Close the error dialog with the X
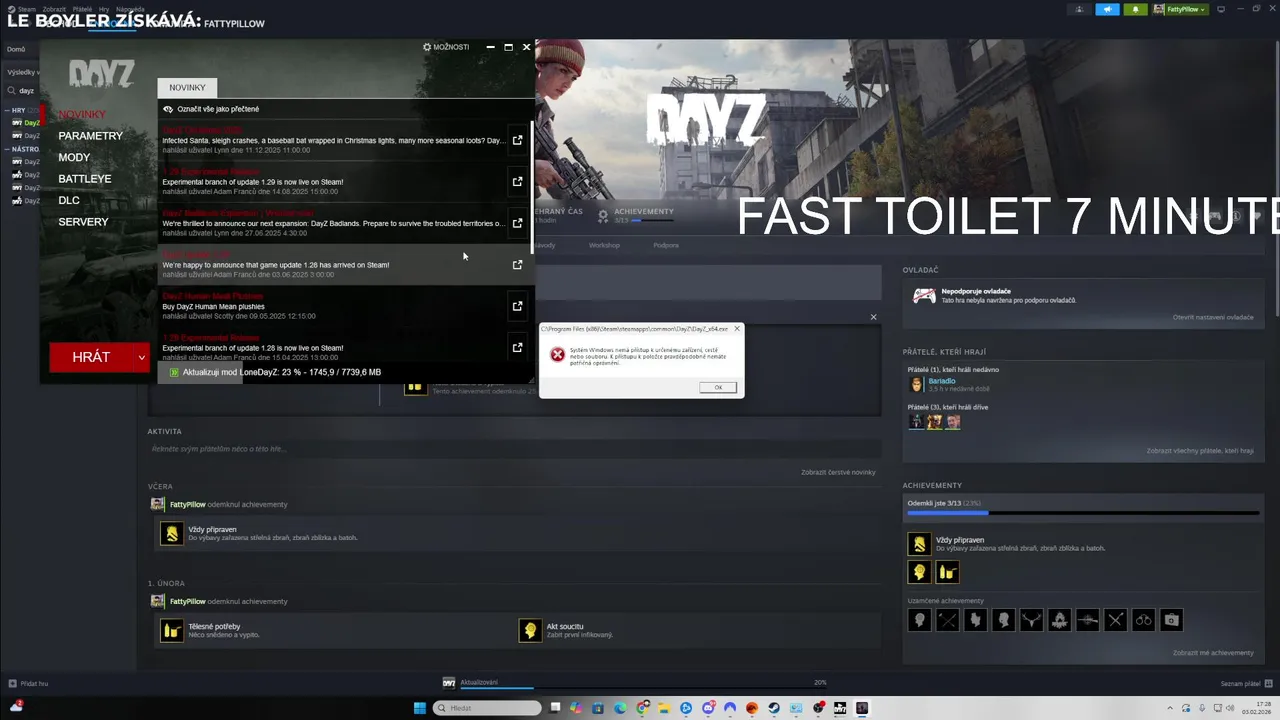The image size is (1280, 720). coord(737,328)
